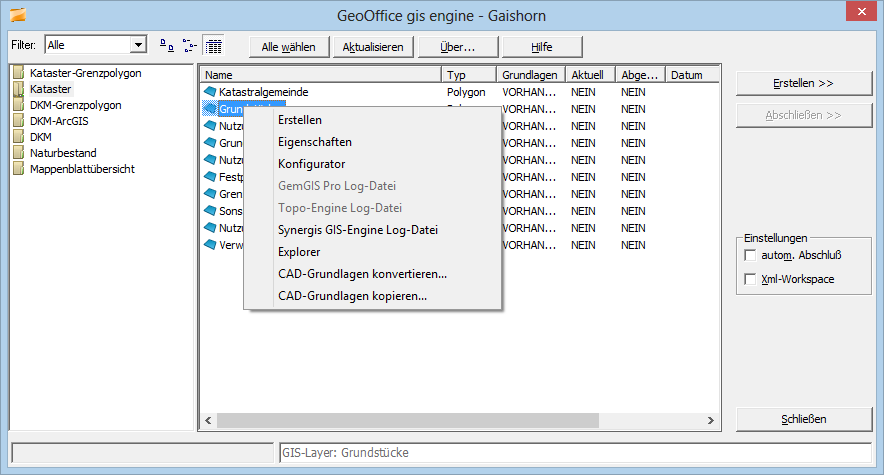Select Kataster-Grenzpolygon in the tree
This screenshot has height=475, width=884.
coord(85,73)
